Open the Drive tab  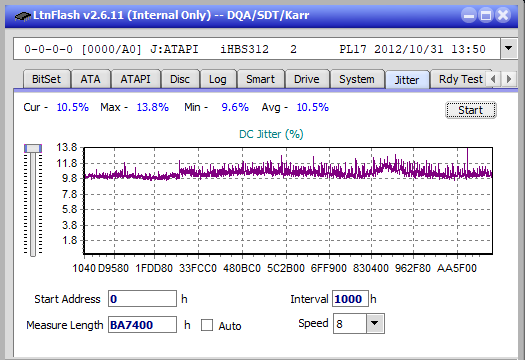[306, 79]
